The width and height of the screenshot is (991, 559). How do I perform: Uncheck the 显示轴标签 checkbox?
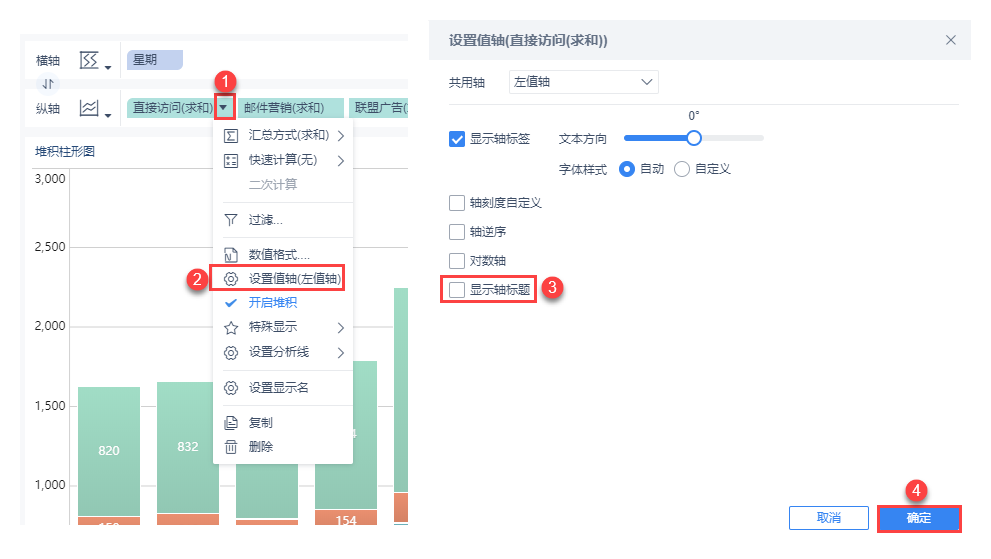(457, 139)
